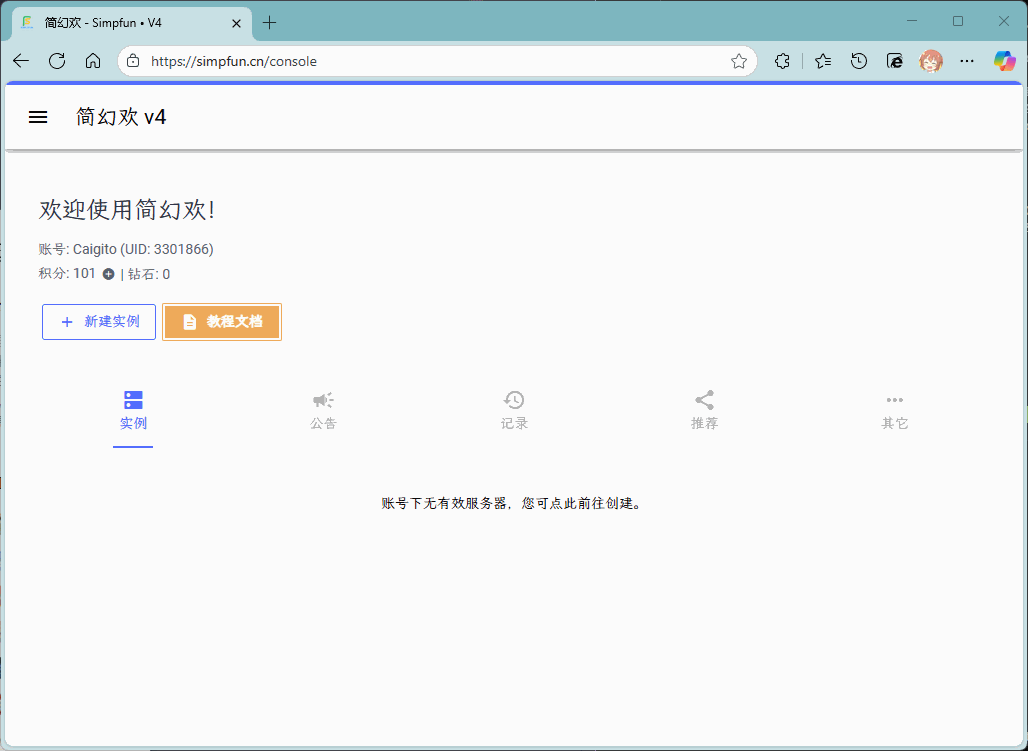This screenshot has width=1028, height=751.
Task: Open the 教程文档 tutorial docs button
Action: pyautogui.click(x=222, y=321)
